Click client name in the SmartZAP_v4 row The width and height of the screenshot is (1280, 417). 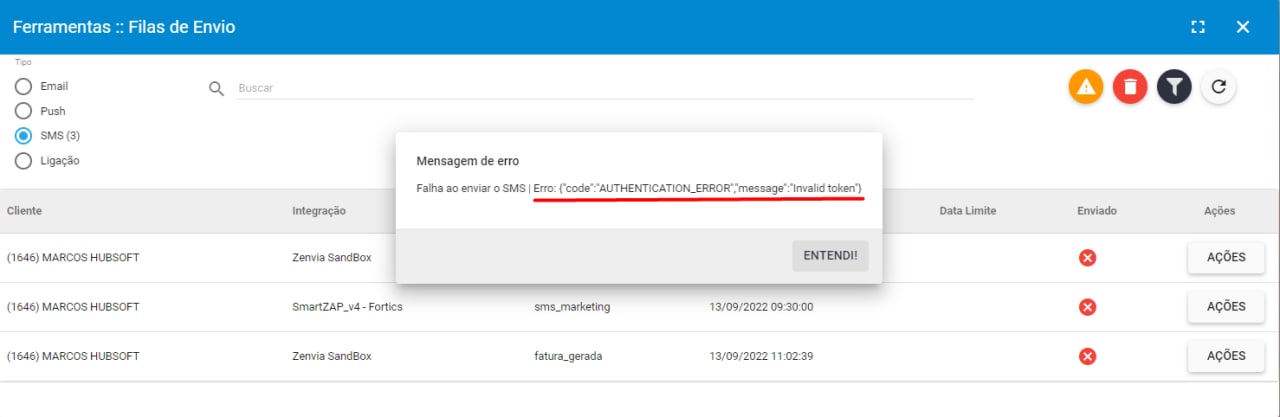pyautogui.click(x=73, y=307)
